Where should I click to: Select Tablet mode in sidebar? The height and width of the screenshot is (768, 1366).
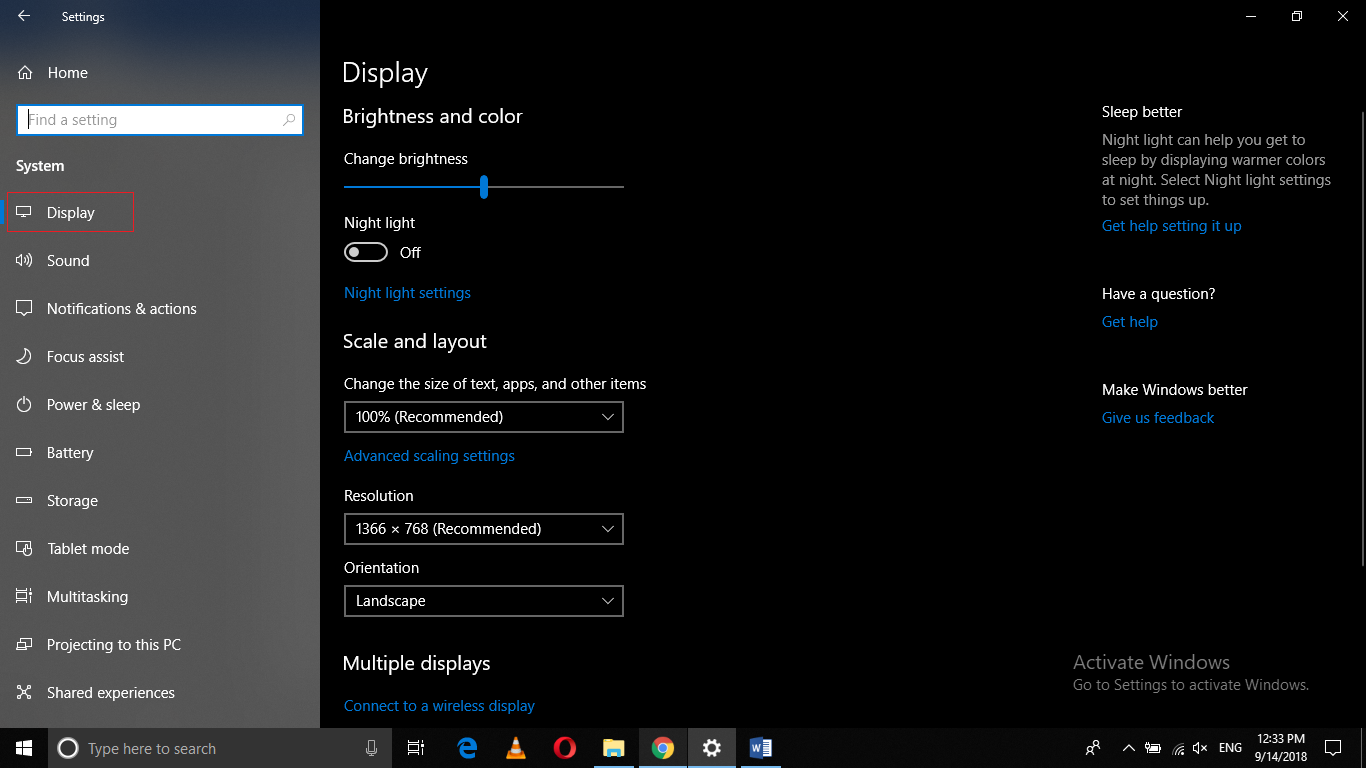[88, 548]
